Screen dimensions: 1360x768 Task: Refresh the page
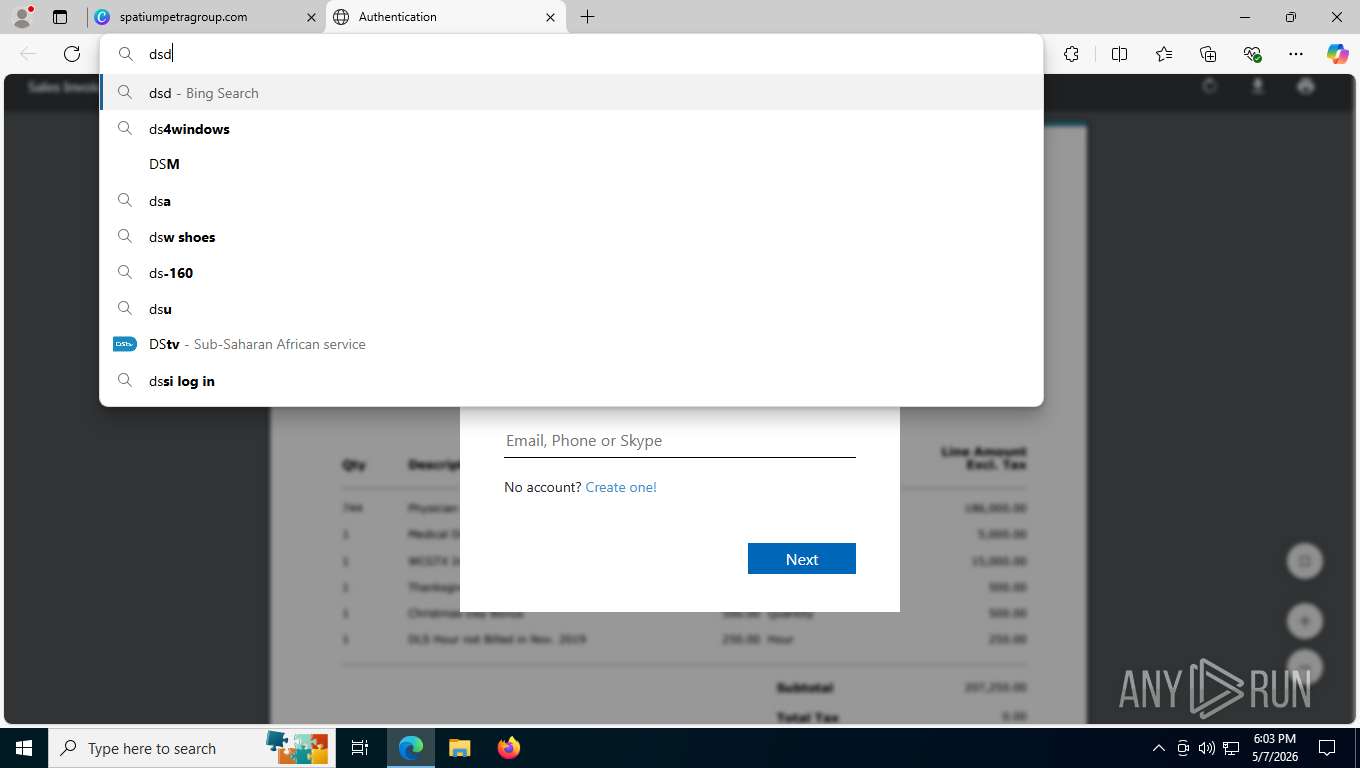72,54
